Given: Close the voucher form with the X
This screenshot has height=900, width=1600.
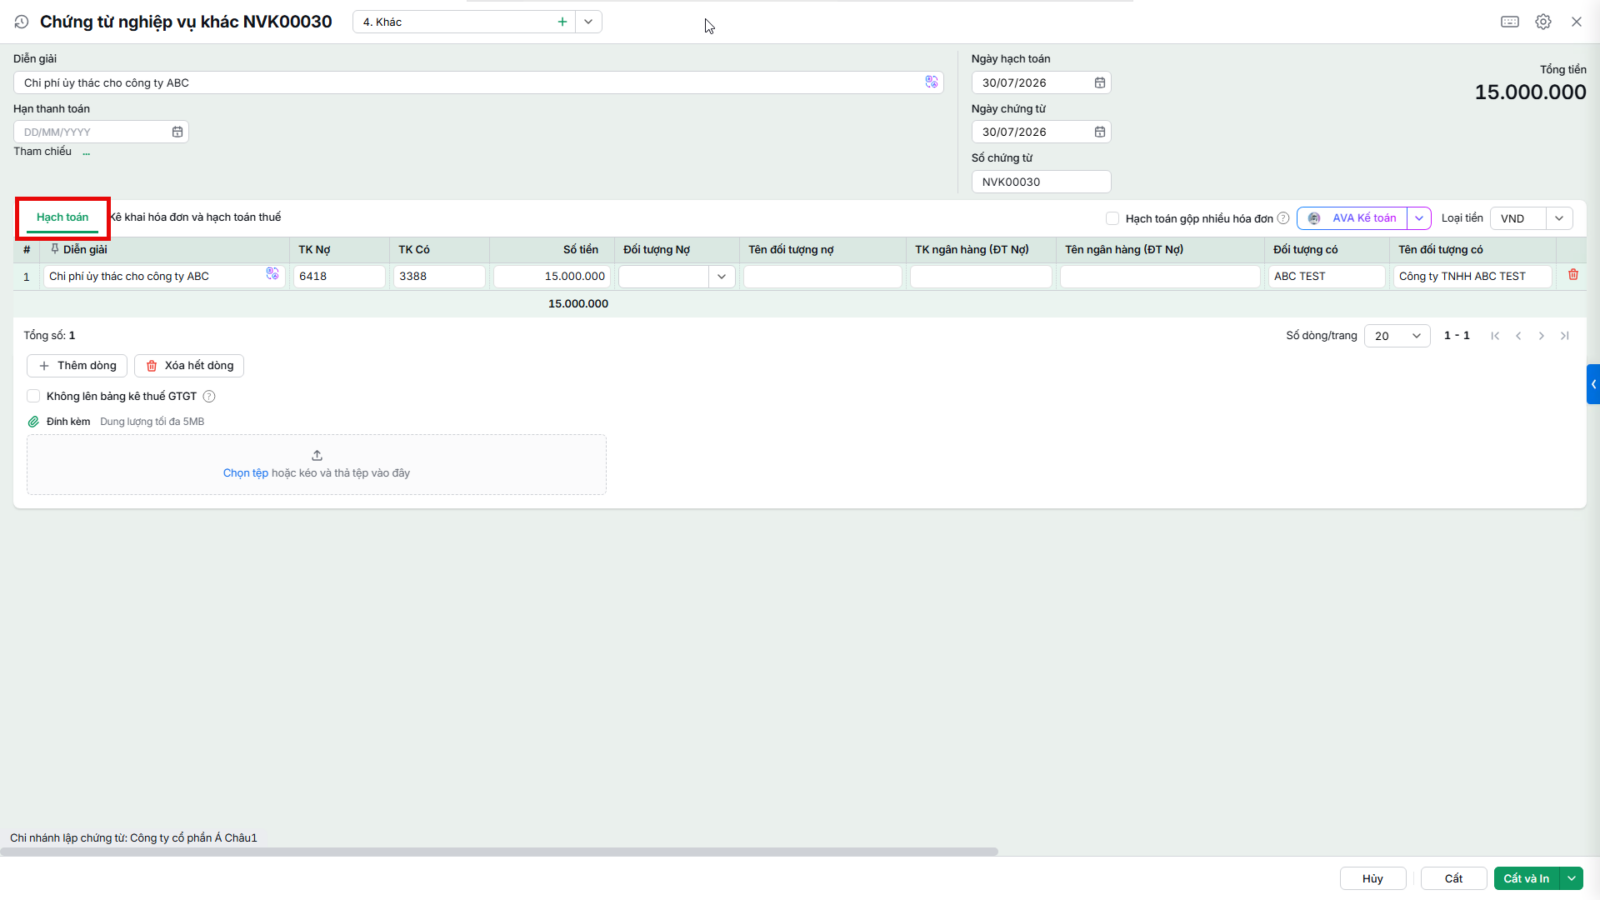Looking at the screenshot, I should tap(1576, 22).
